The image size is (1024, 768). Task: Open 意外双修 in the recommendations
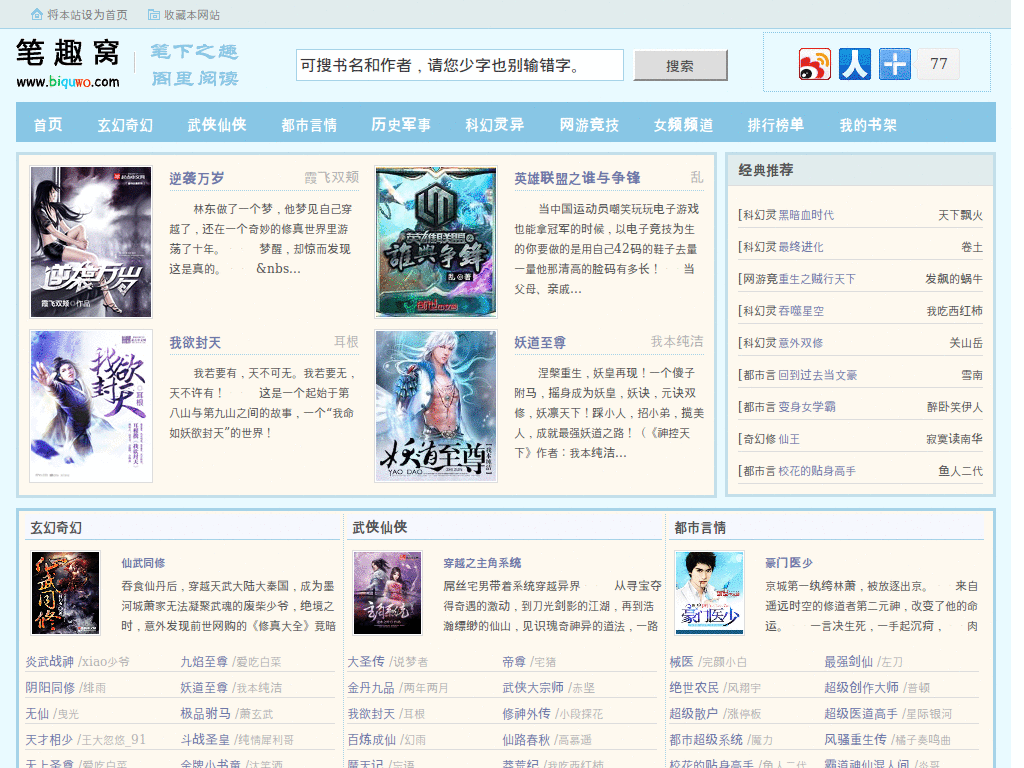[x=801, y=343]
